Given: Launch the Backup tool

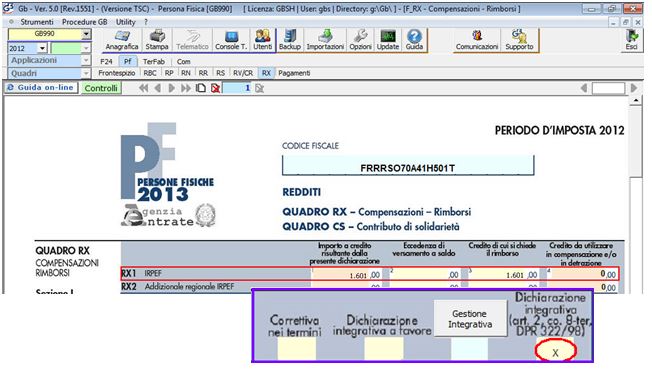Looking at the screenshot, I should point(290,40).
